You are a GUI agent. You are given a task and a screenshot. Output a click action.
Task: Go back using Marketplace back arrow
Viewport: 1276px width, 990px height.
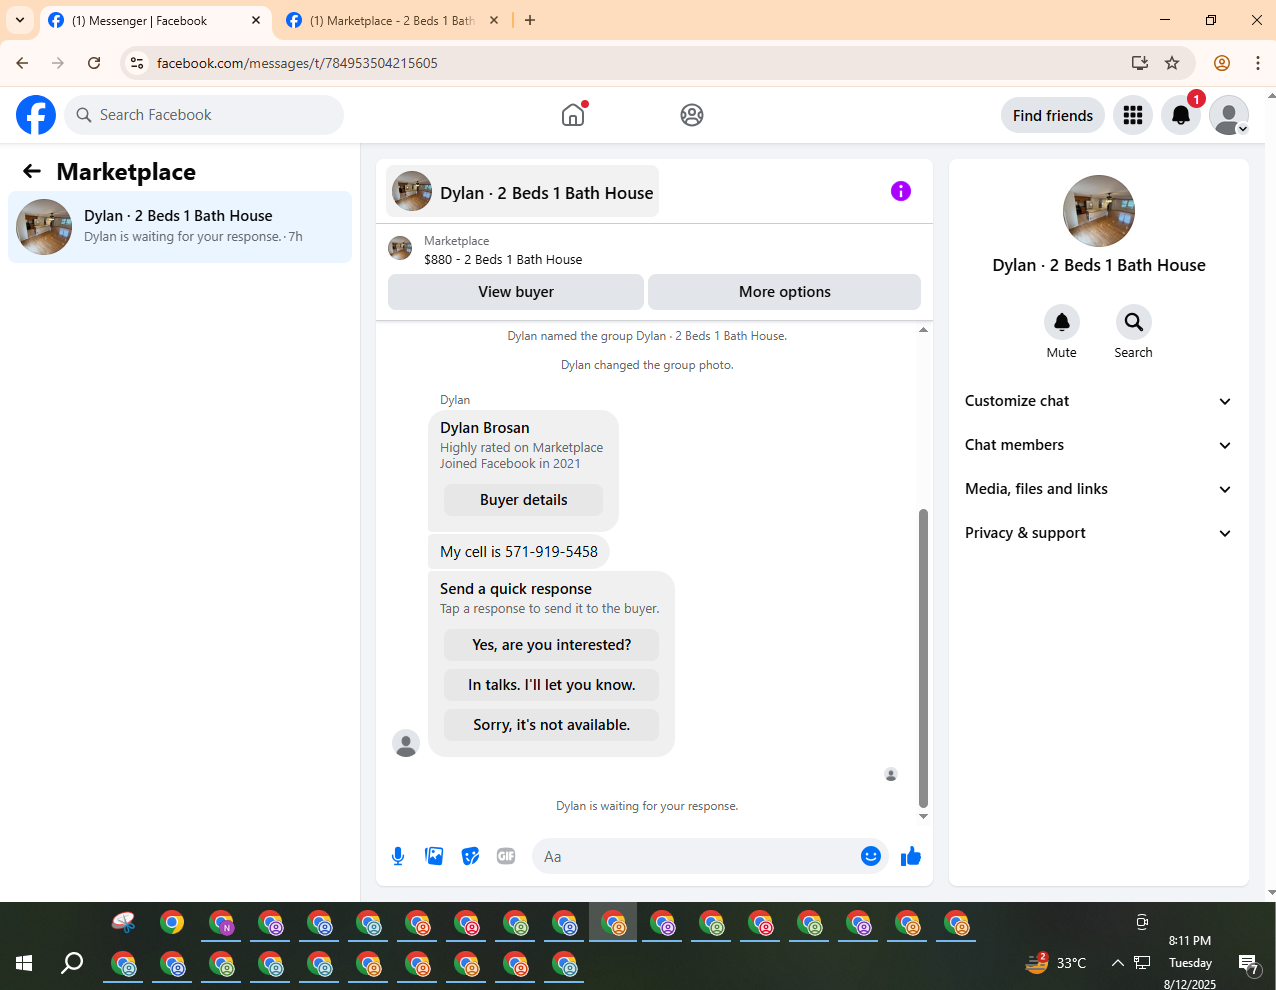32,171
